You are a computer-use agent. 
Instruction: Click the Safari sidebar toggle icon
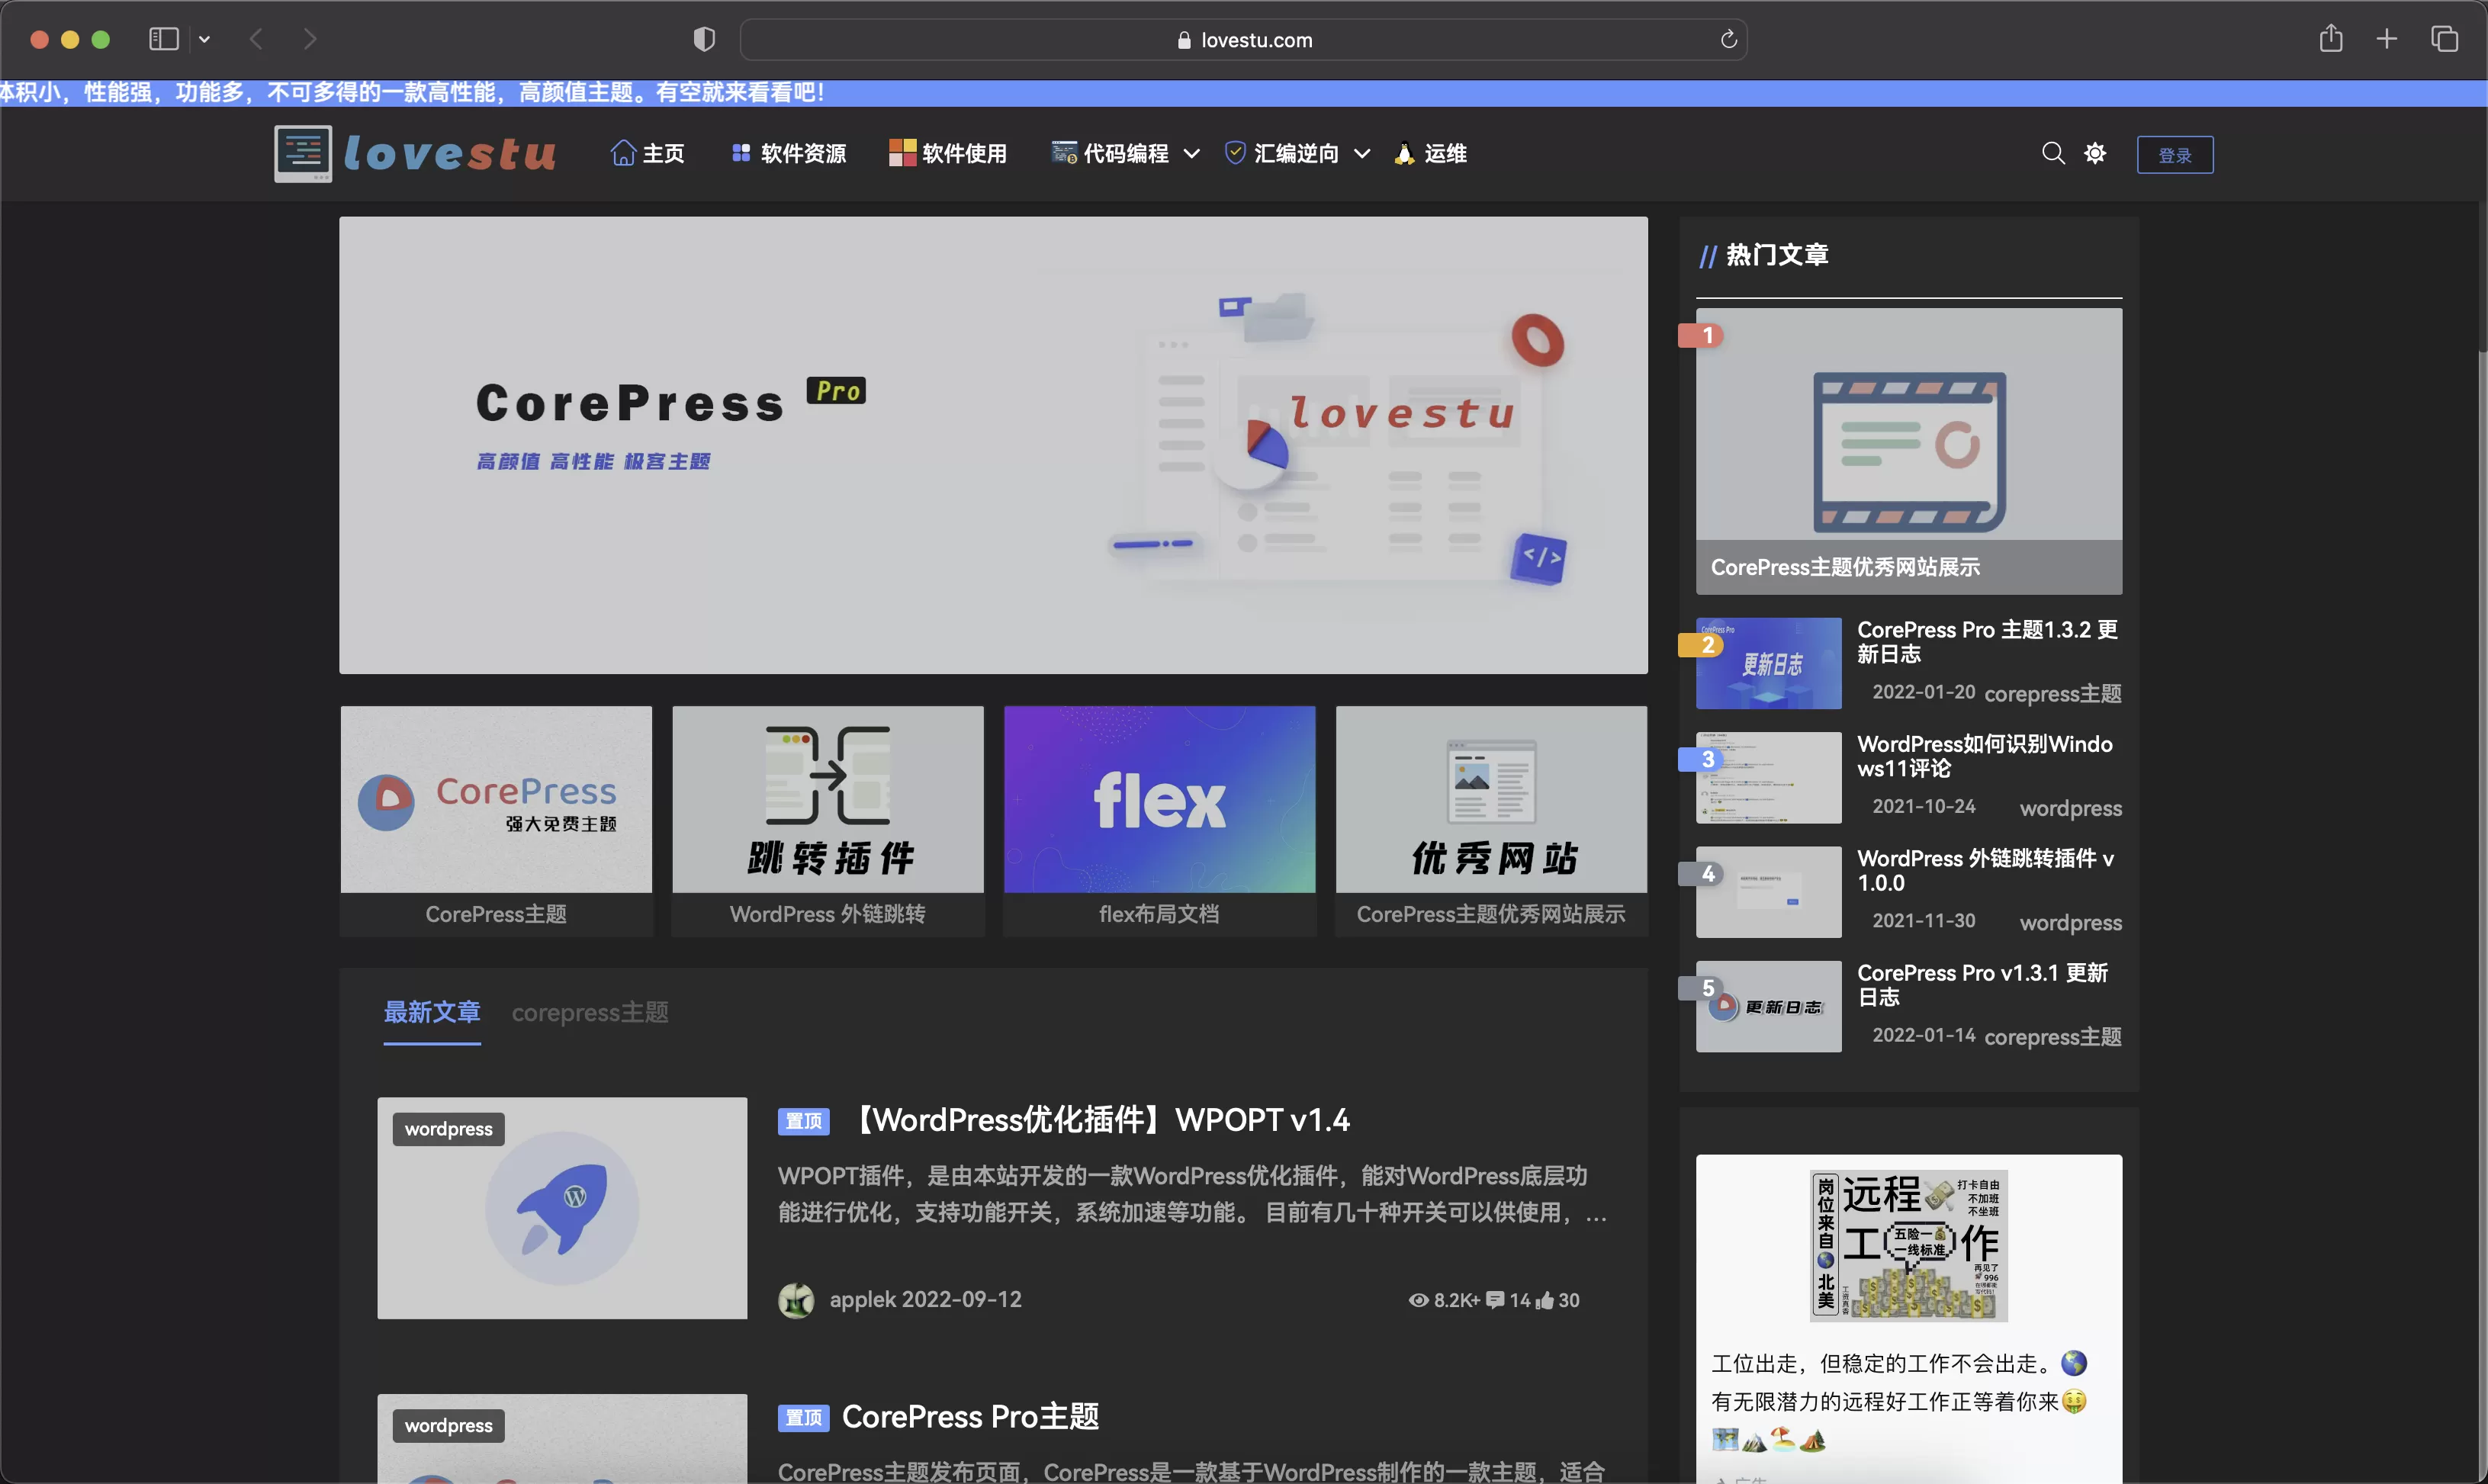(164, 39)
